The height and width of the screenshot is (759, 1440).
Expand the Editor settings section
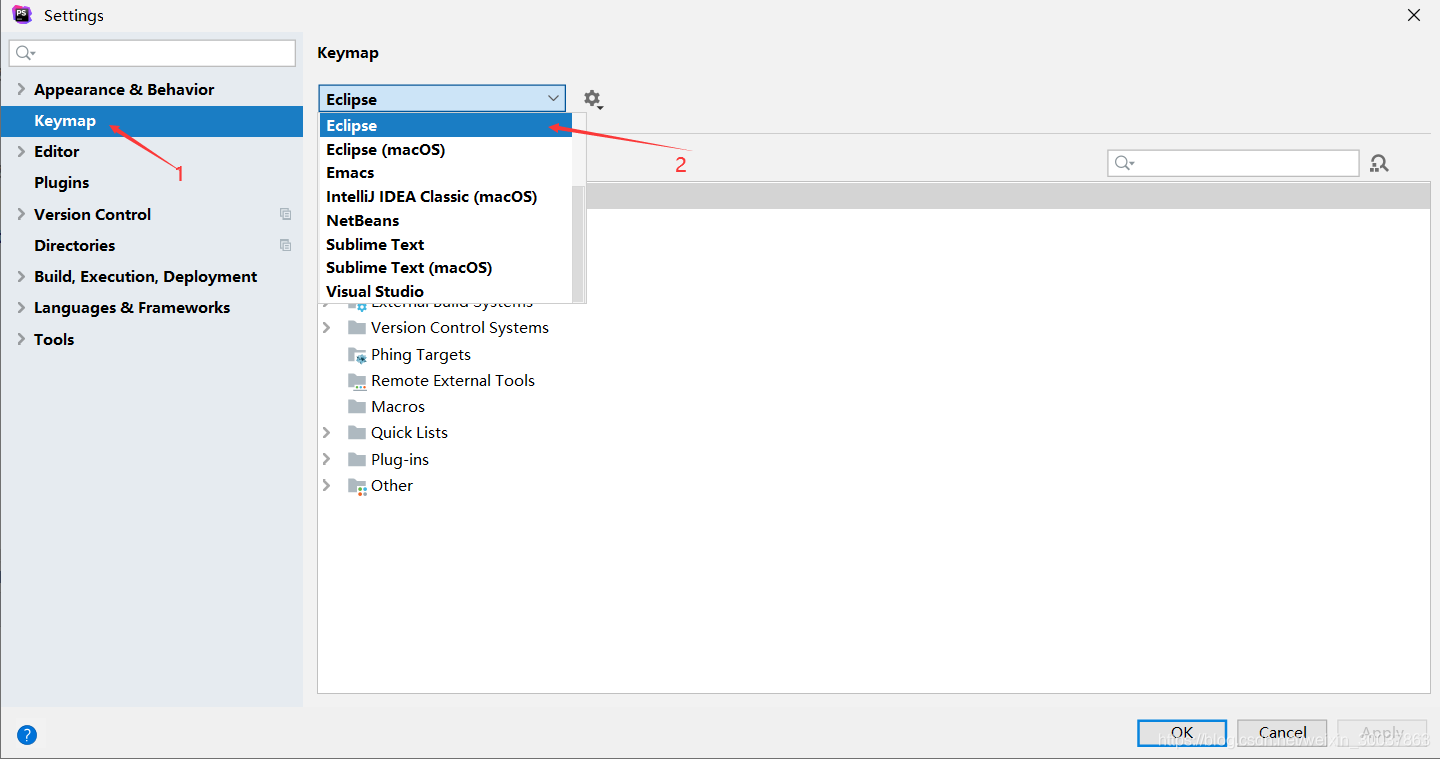coord(21,151)
